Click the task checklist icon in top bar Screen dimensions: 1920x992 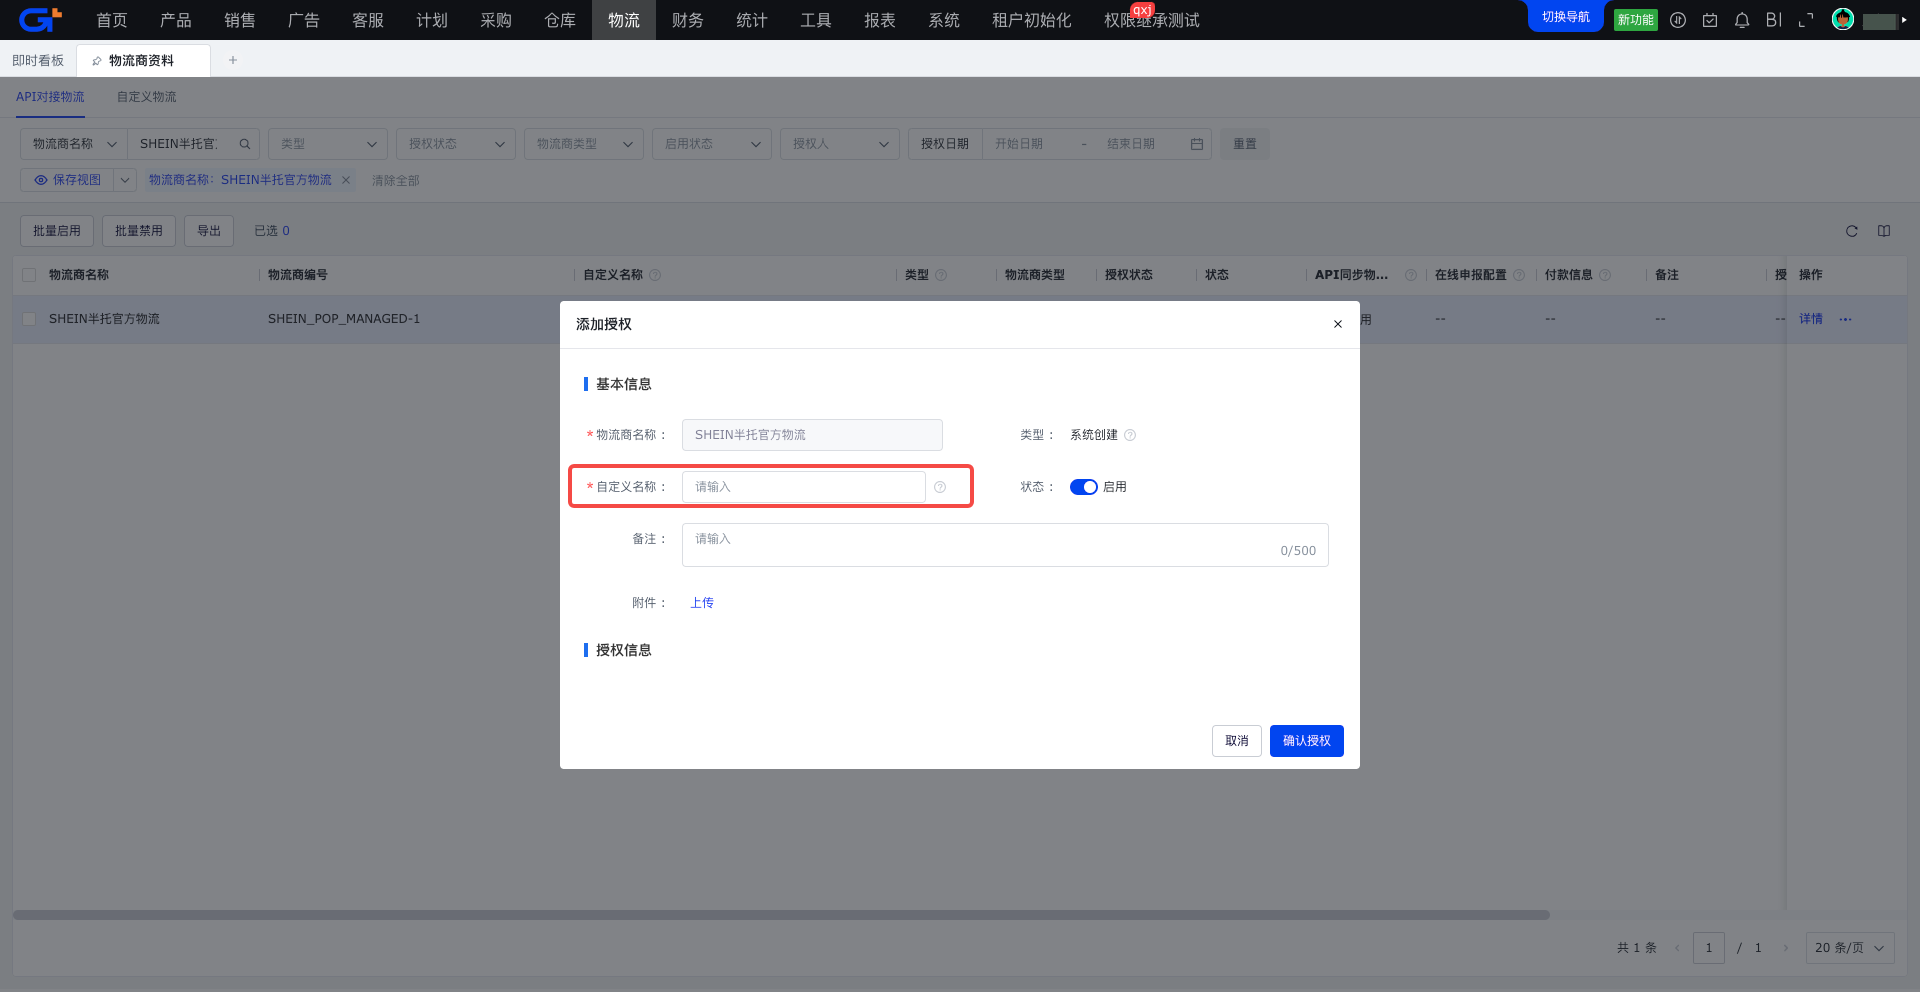[x=1710, y=20]
